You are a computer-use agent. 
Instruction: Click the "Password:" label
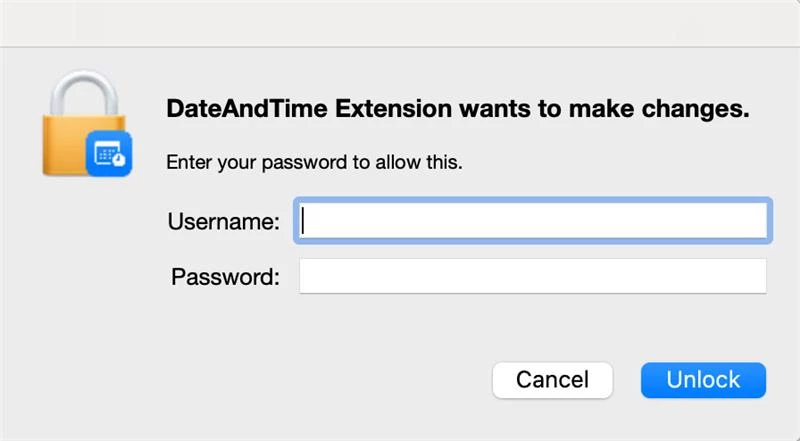click(x=225, y=277)
